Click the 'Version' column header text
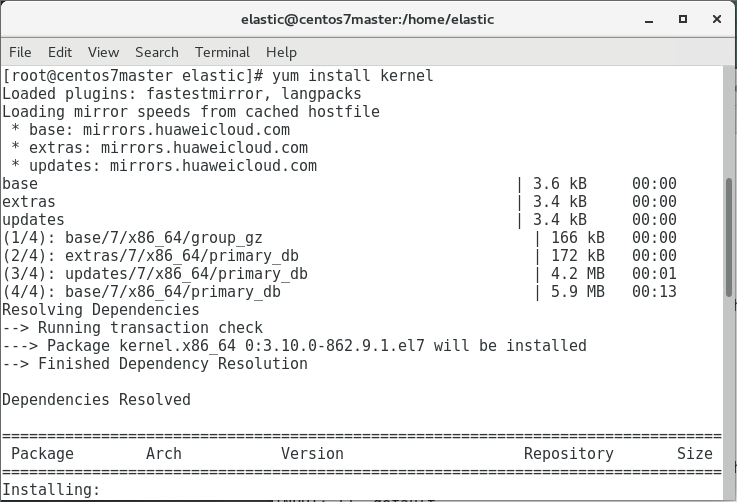This screenshot has height=502, width=737. tap(312, 454)
